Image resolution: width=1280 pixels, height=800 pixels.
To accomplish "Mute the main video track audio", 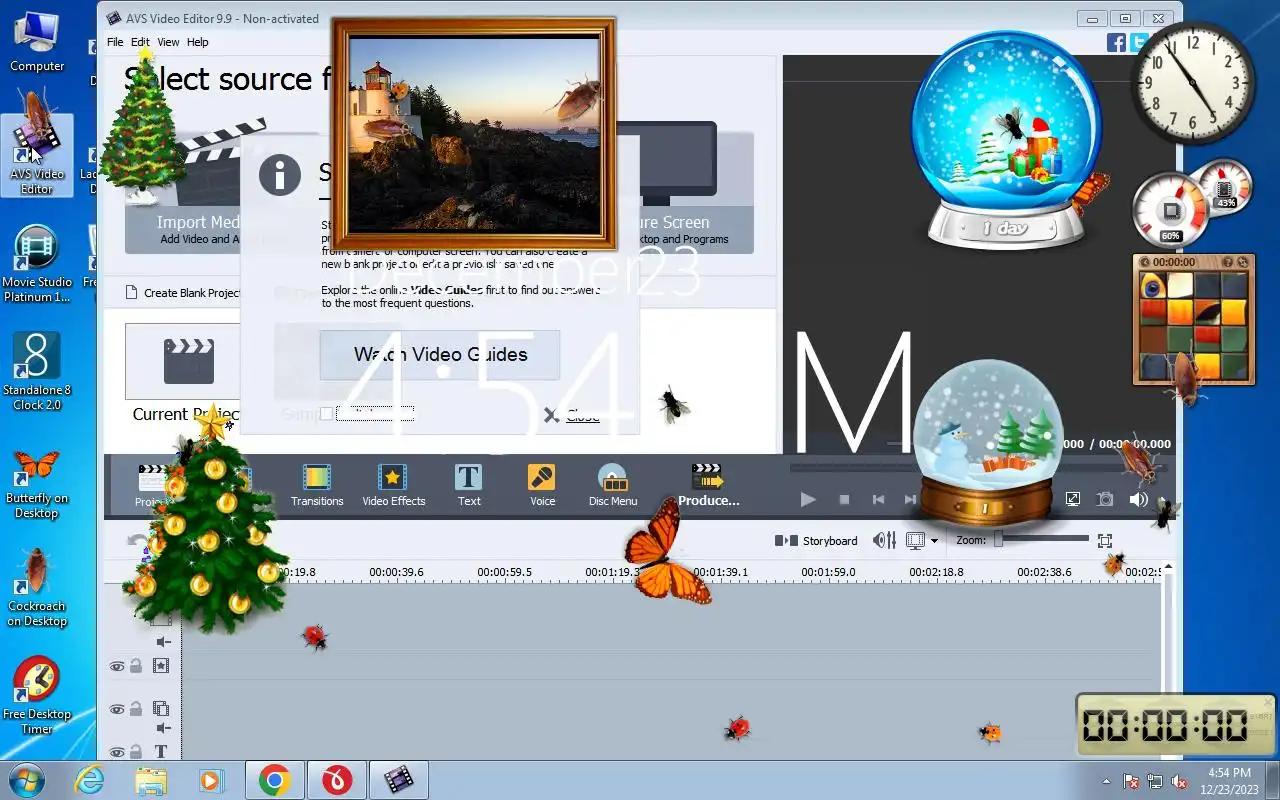I will click(163, 642).
